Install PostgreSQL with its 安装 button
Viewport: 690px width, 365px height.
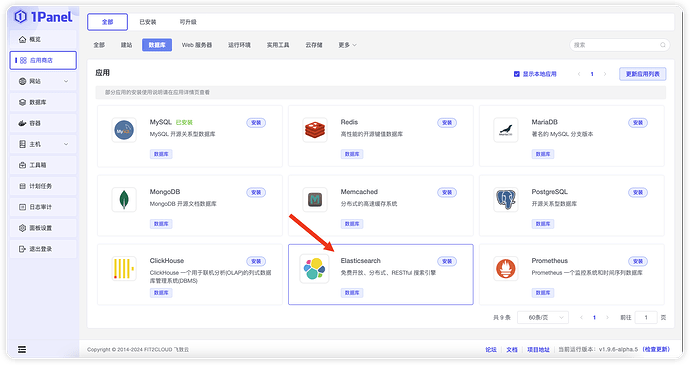pos(638,192)
